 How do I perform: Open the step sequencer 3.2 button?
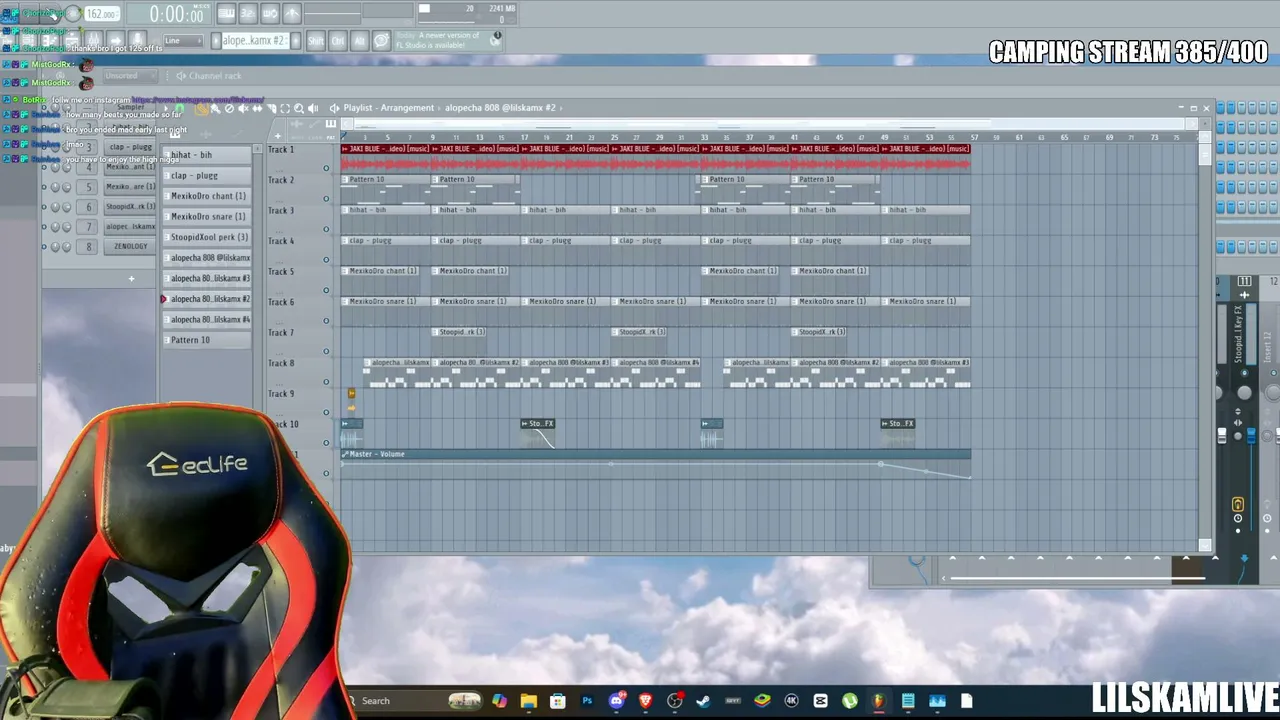pyautogui.click(x=247, y=13)
